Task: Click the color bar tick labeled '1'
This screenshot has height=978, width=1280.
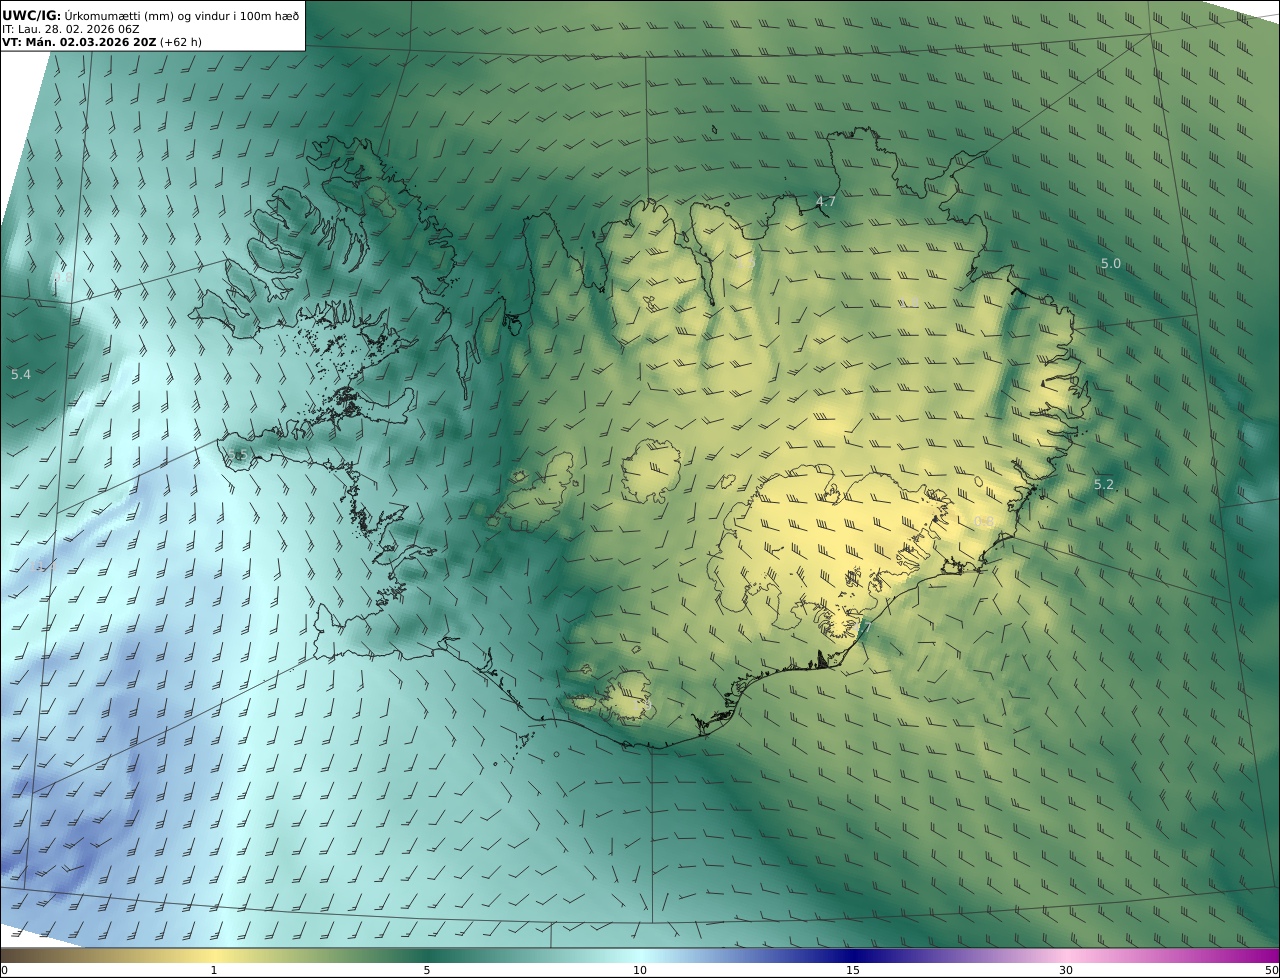Action: (214, 970)
